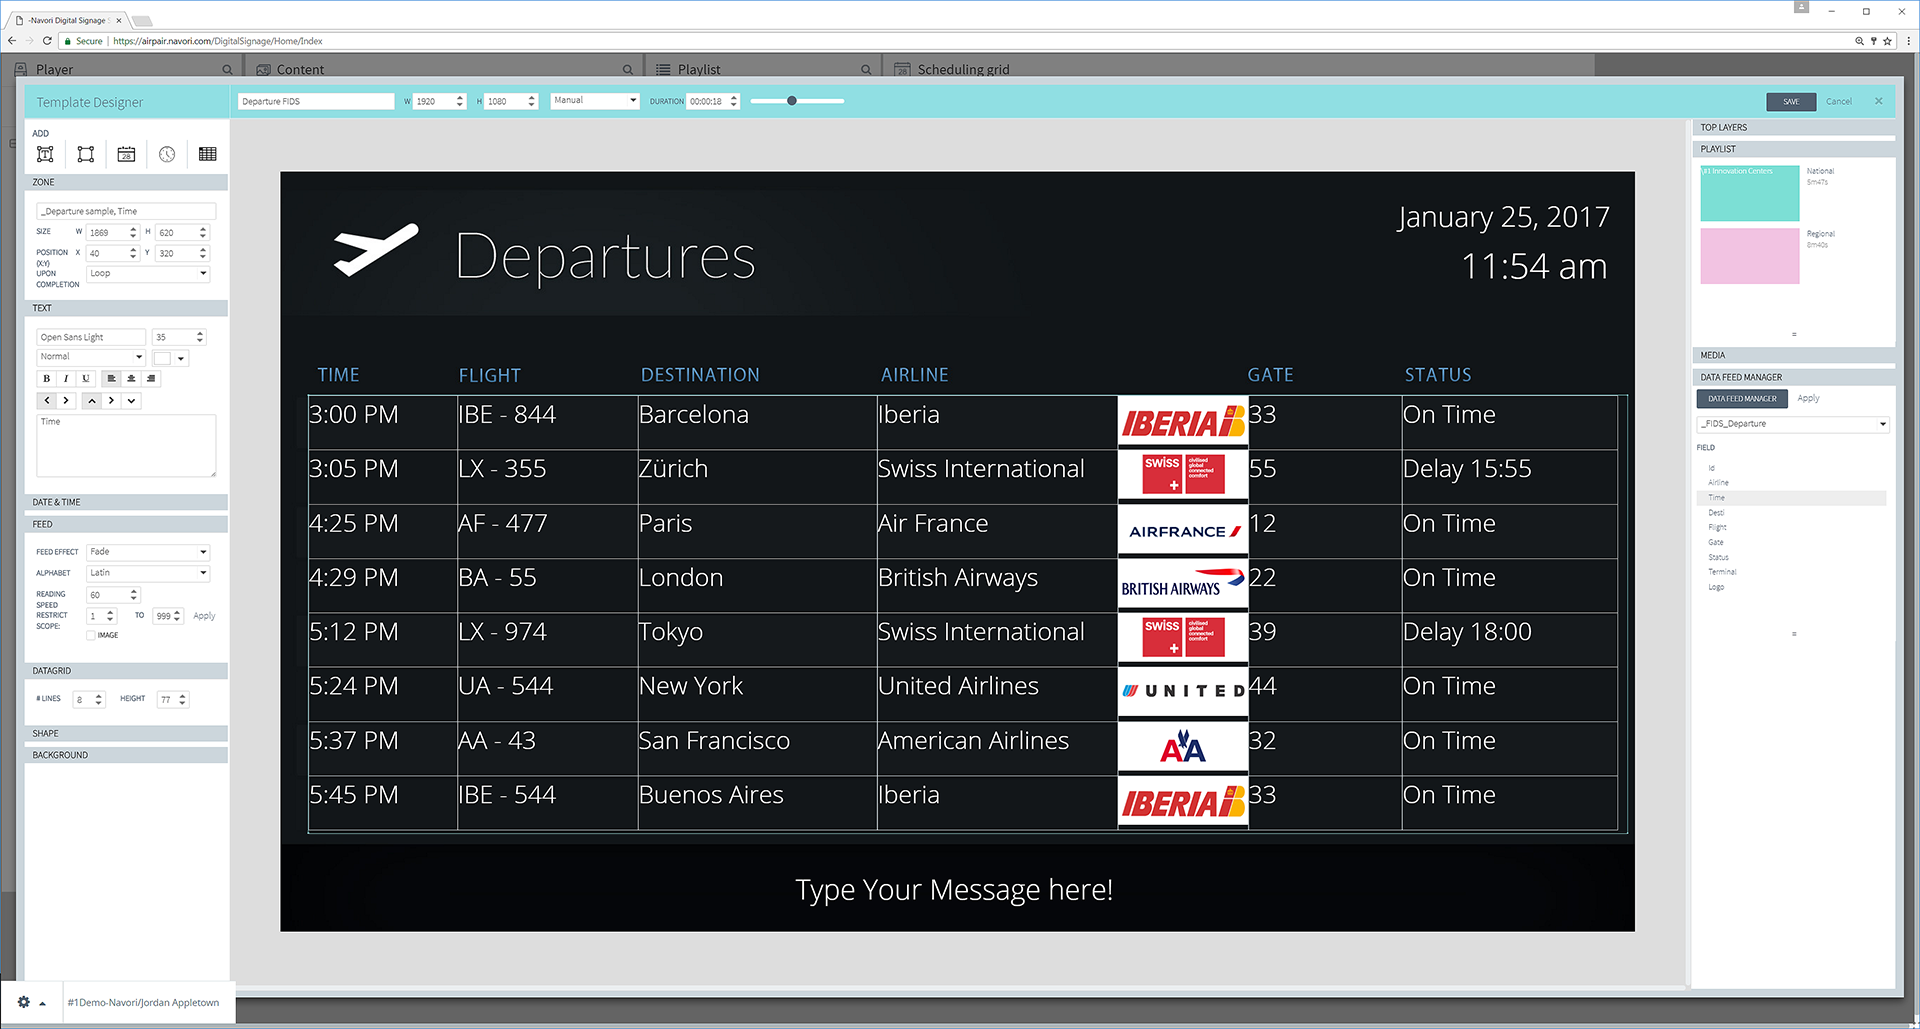This screenshot has height=1029, width=1920.
Task: Open the Upon Completion Loop dropdown
Action: point(148,273)
